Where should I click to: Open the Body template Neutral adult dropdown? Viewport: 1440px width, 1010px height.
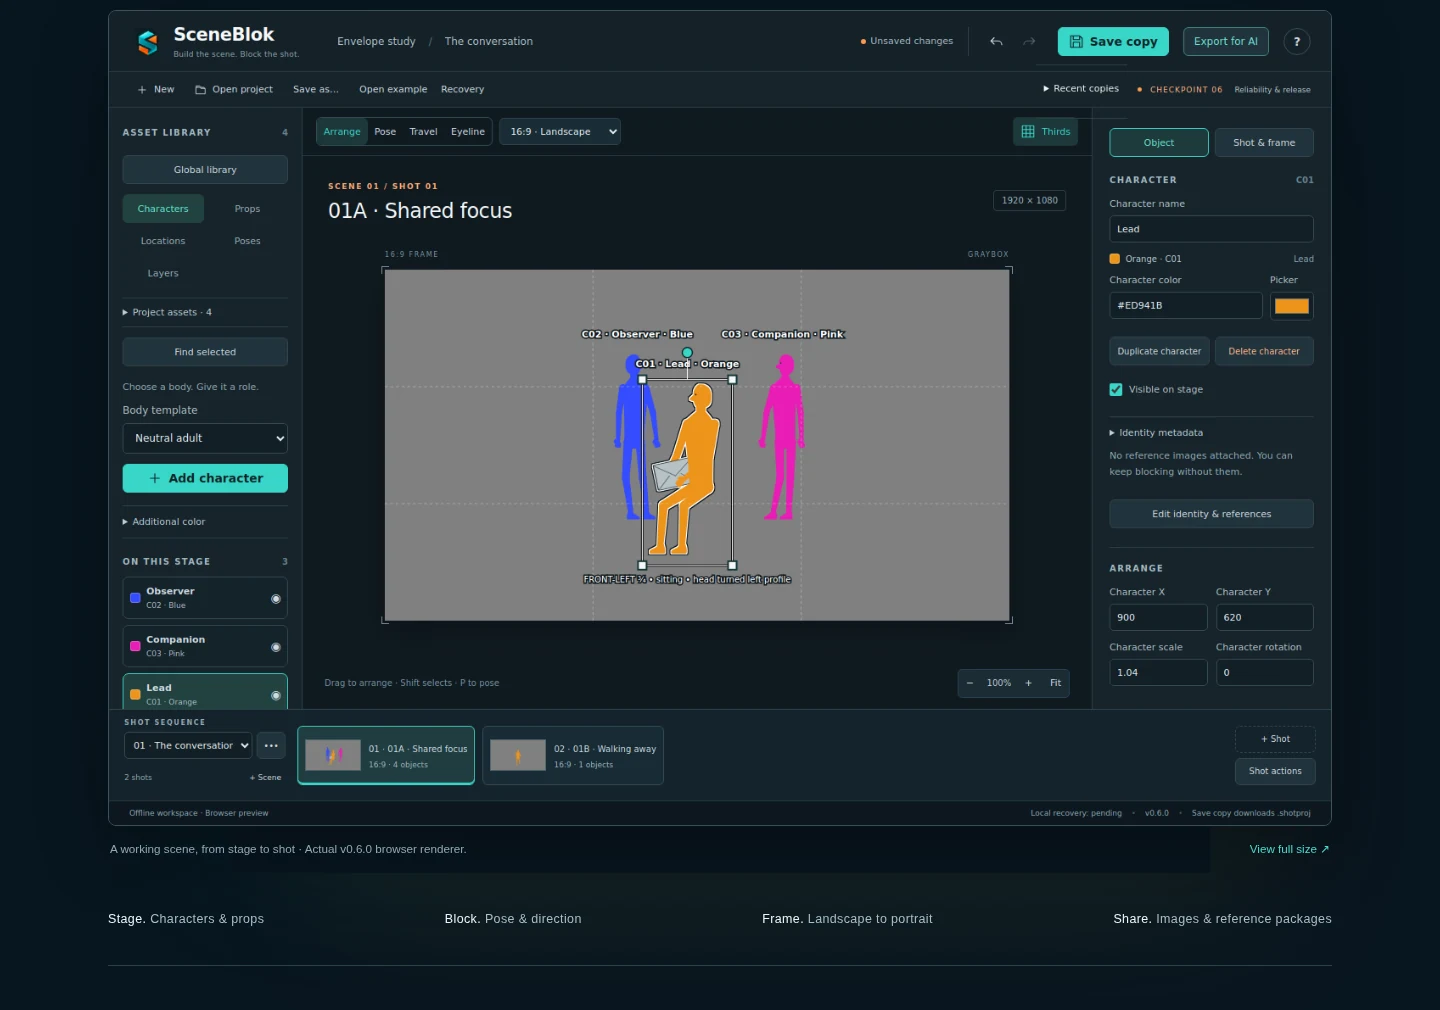(x=205, y=438)
